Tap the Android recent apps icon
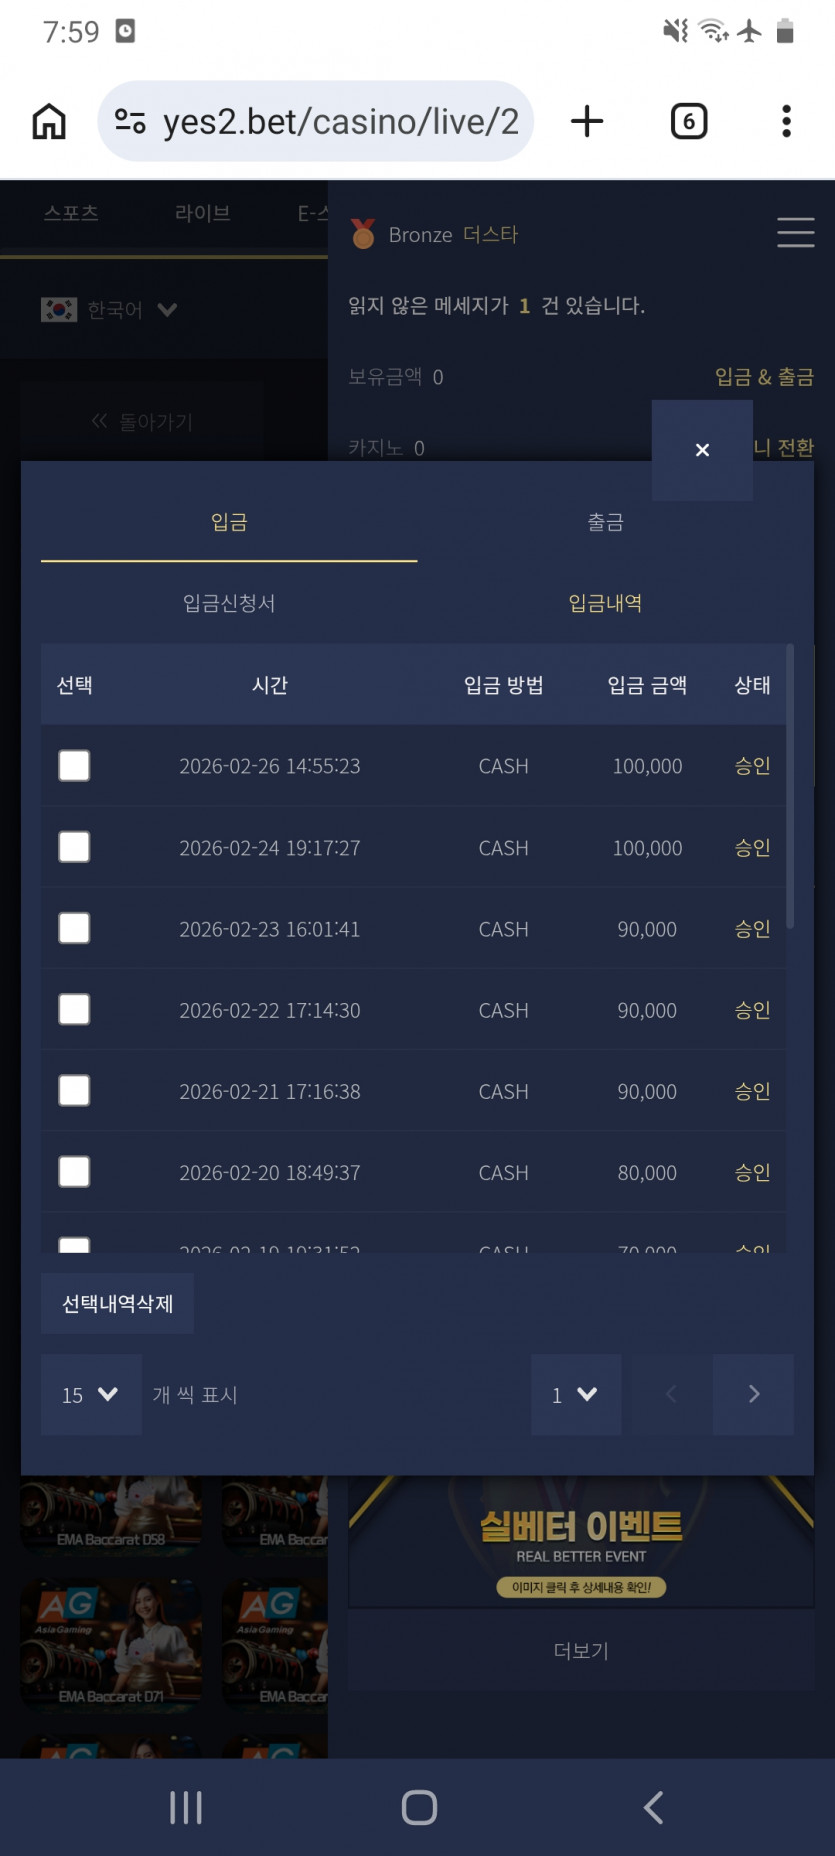This screenshot has width=835, height=1856. tap(186, 1807)
